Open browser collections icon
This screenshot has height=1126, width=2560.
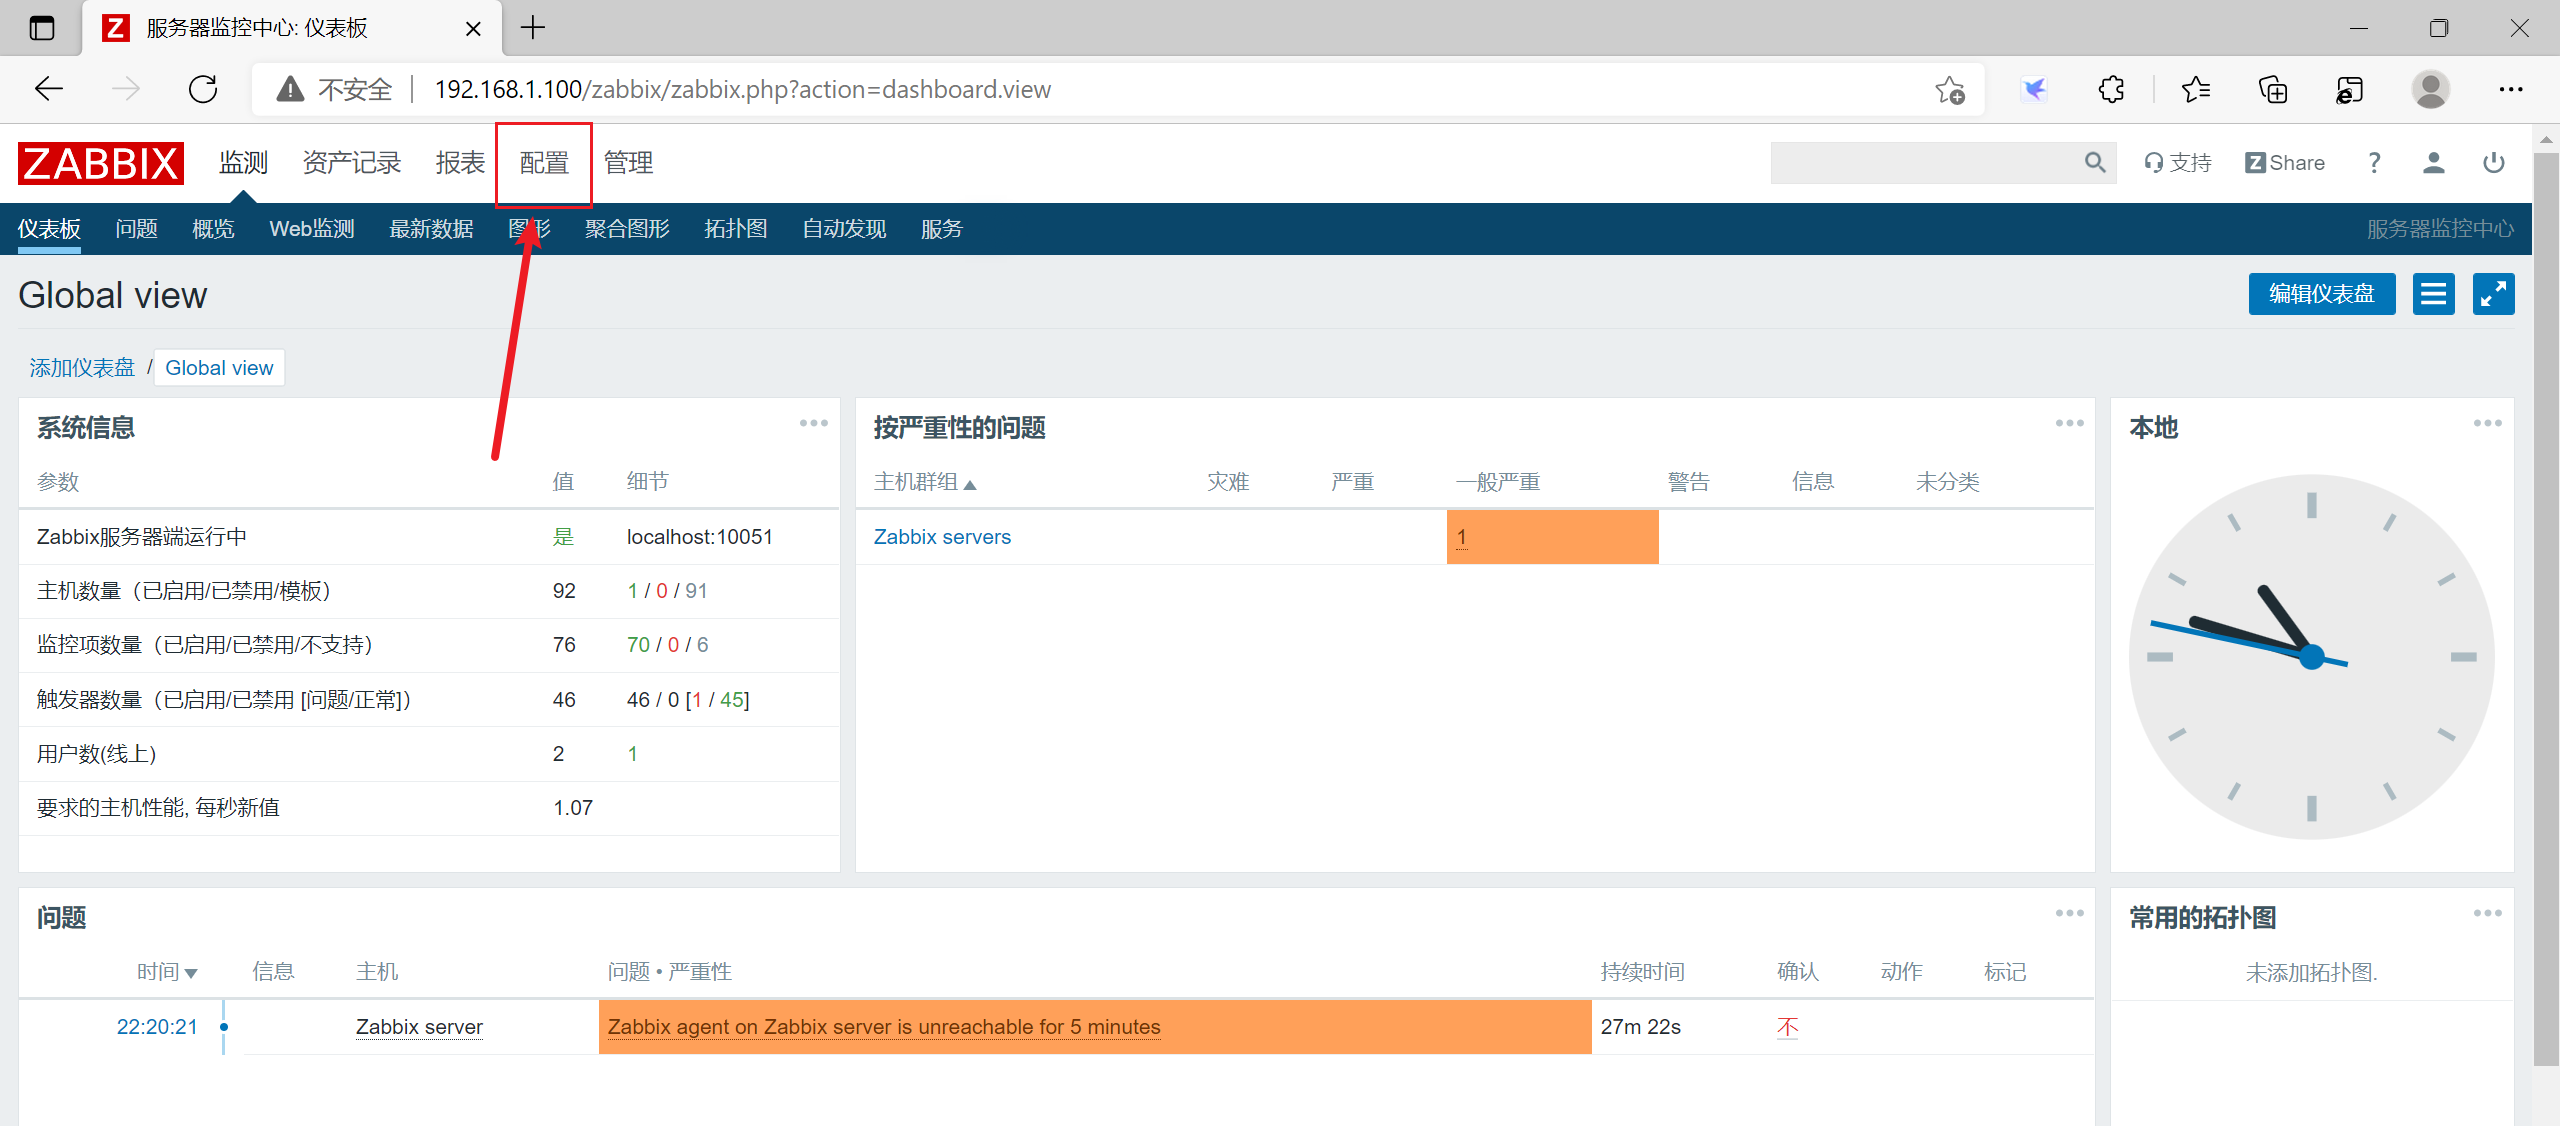2273,89
